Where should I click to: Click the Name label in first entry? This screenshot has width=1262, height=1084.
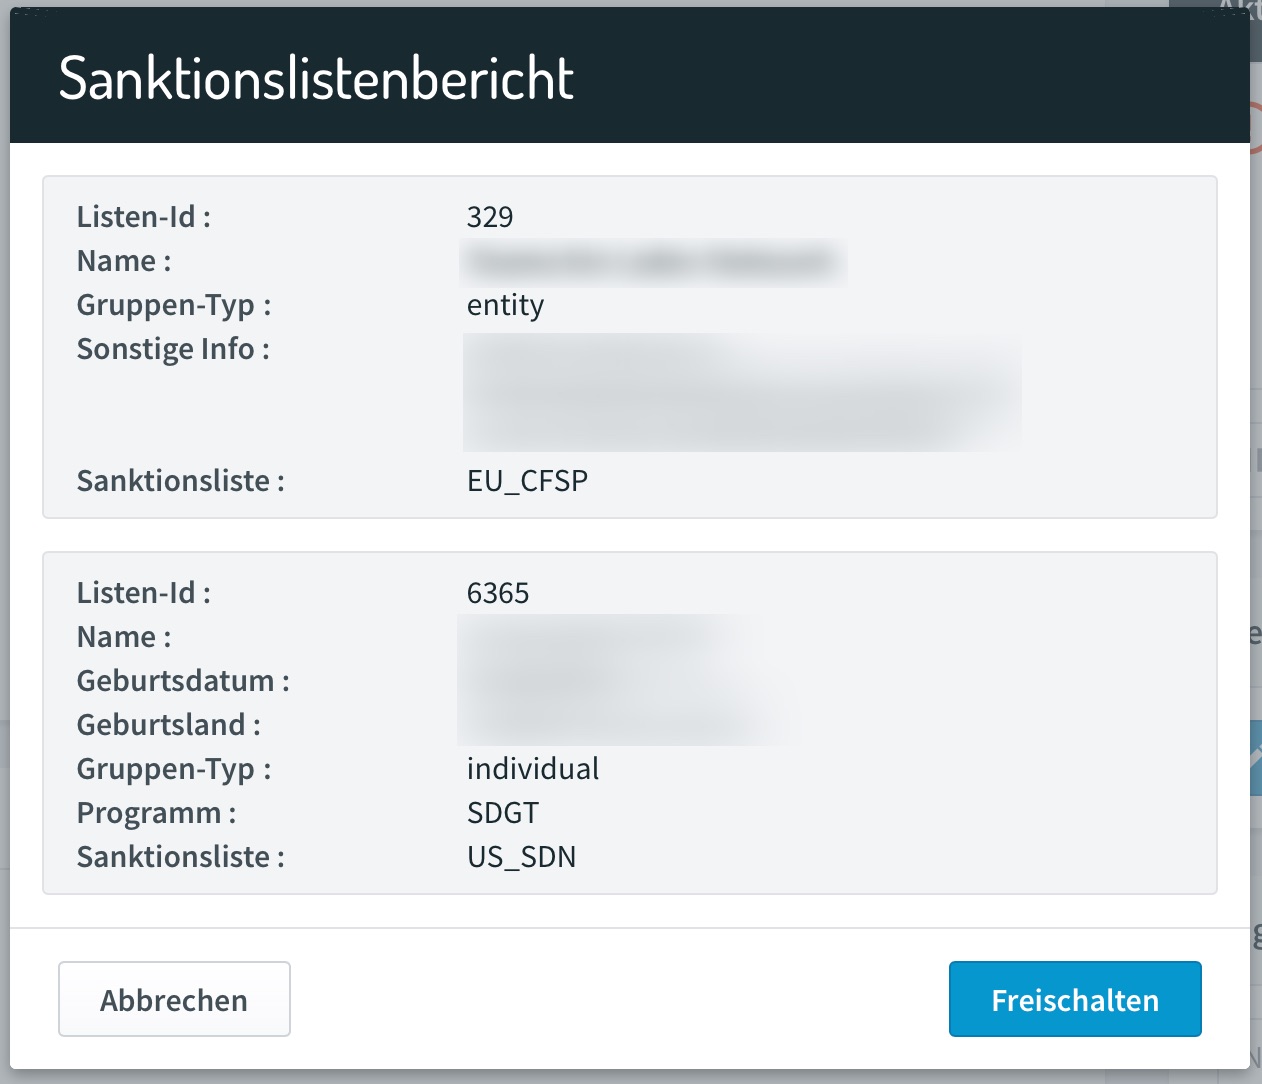(x=124, y=261)
